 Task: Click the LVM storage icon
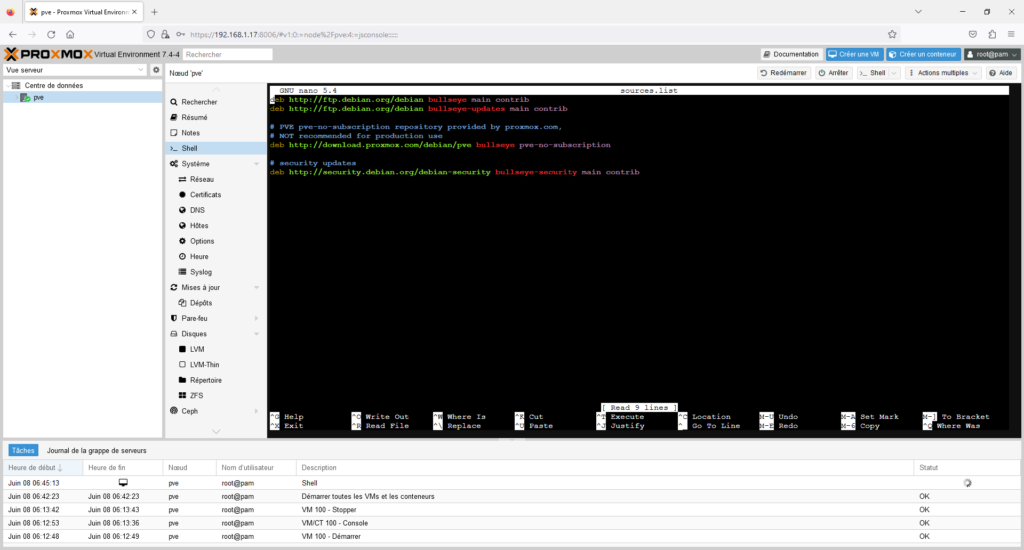pyautogui.click(x=182, y=349)
